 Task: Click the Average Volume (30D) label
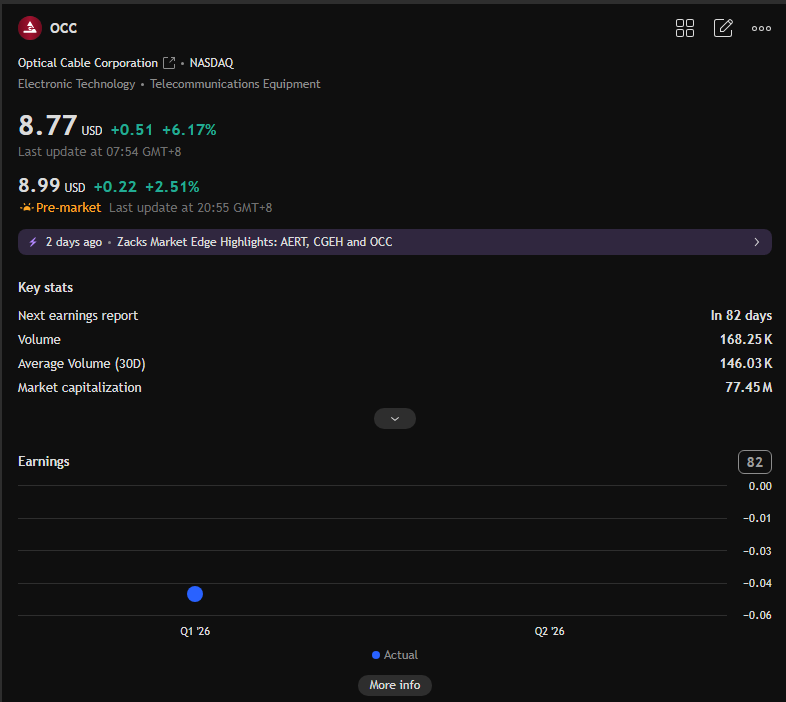coord(82,364)
